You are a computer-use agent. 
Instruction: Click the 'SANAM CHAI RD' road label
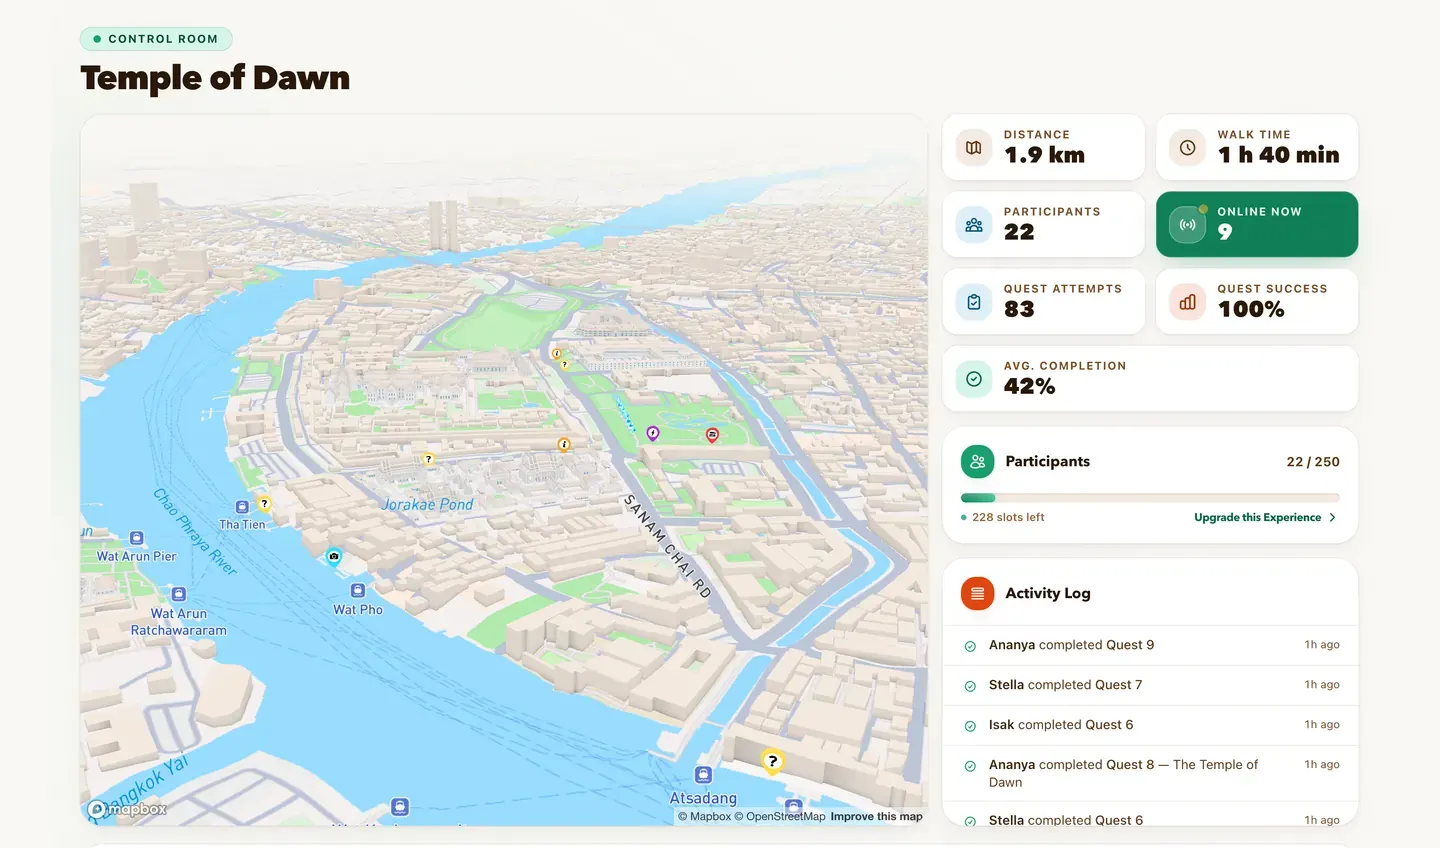[x=667, y=546]
